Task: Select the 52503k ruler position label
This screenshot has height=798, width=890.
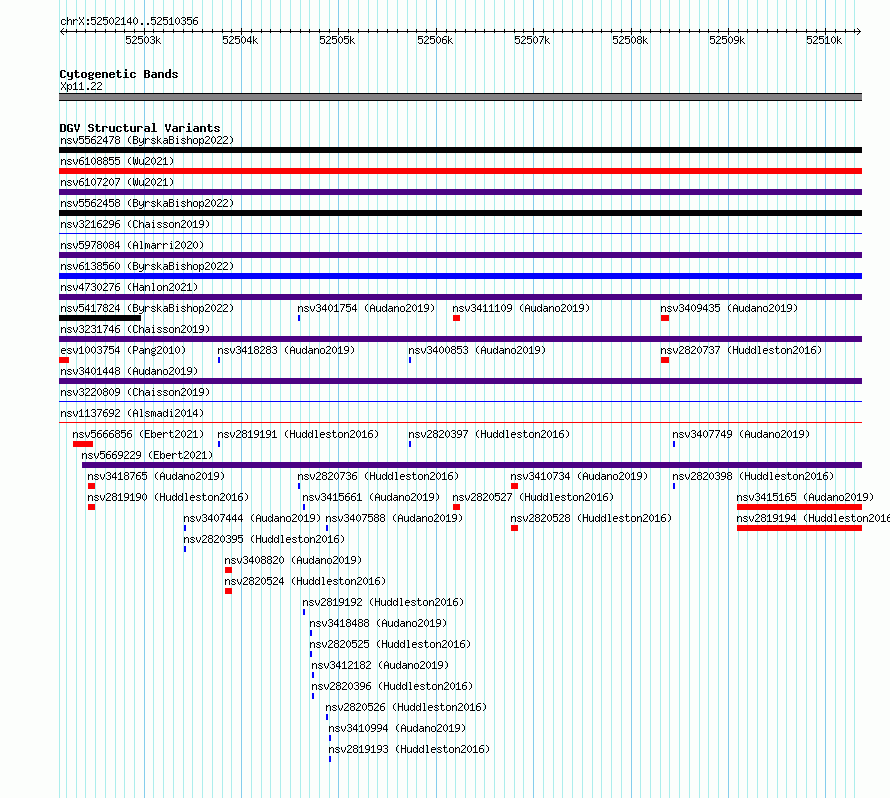Action: [x=143, y=40]
